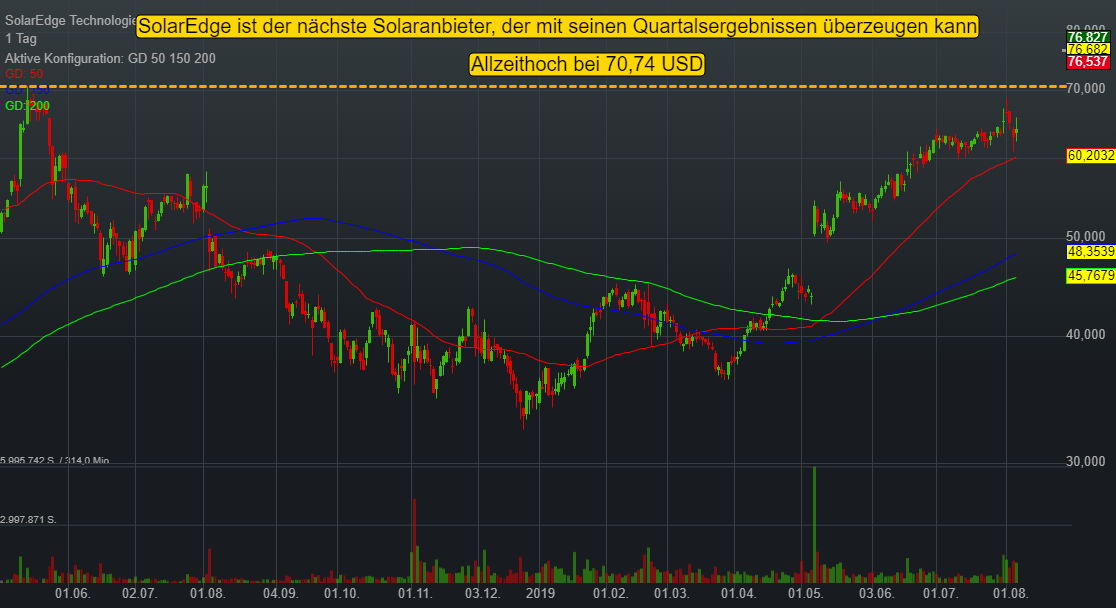The height and width of the screenshot is (608, 1116).
Task: Click the '2.997.871 S.' volume label
Action: (x=28, y=520)
